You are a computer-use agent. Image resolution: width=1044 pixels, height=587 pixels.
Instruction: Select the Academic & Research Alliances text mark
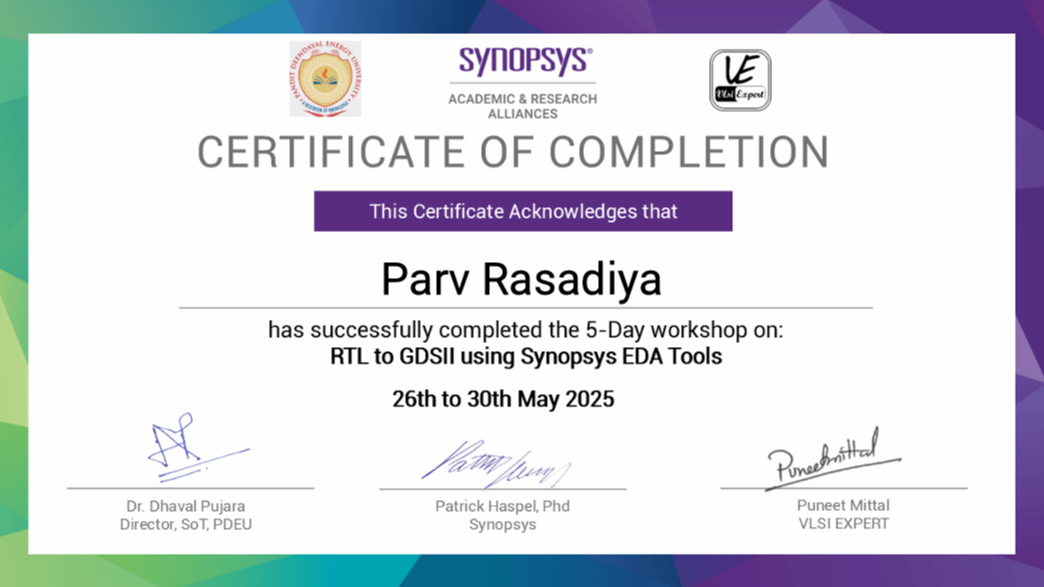[x=521, y=107]
